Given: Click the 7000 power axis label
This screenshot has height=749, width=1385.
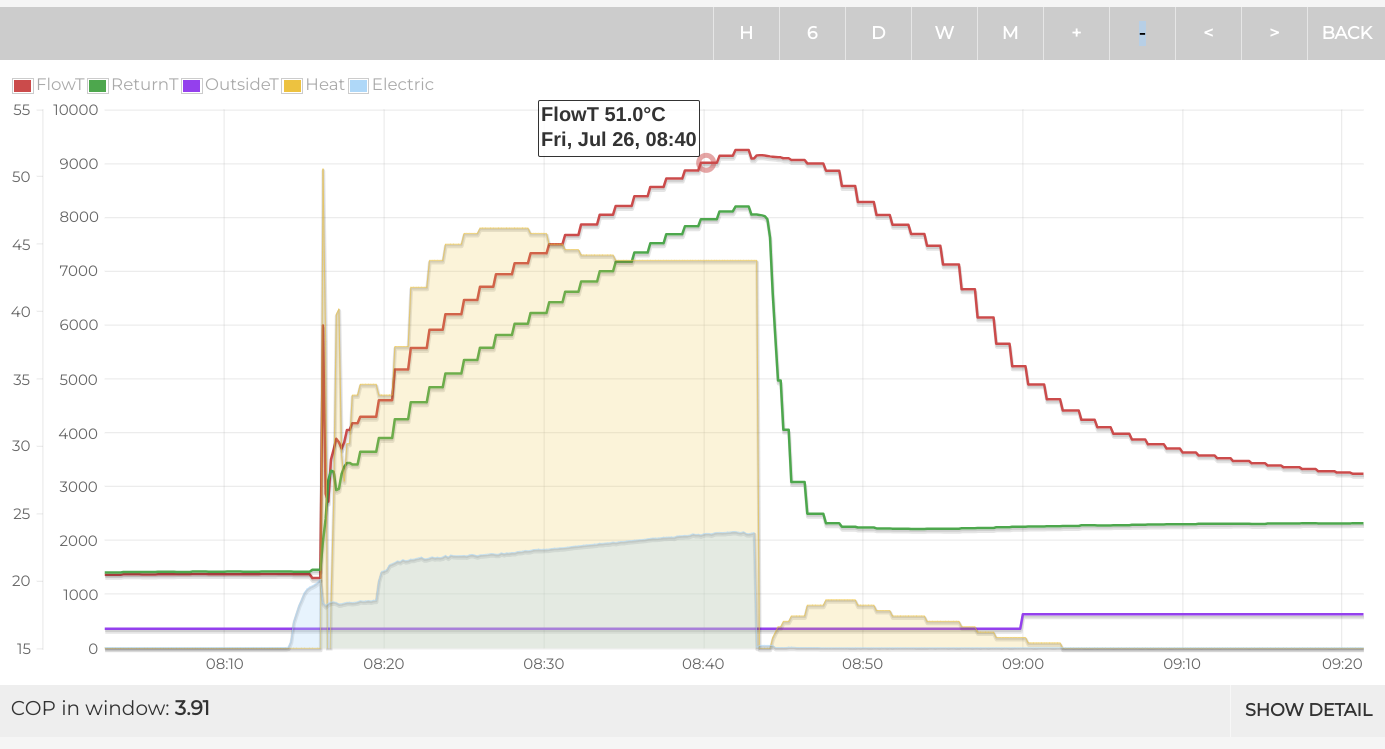Looking at the screenshot, I should coord(79,272).
